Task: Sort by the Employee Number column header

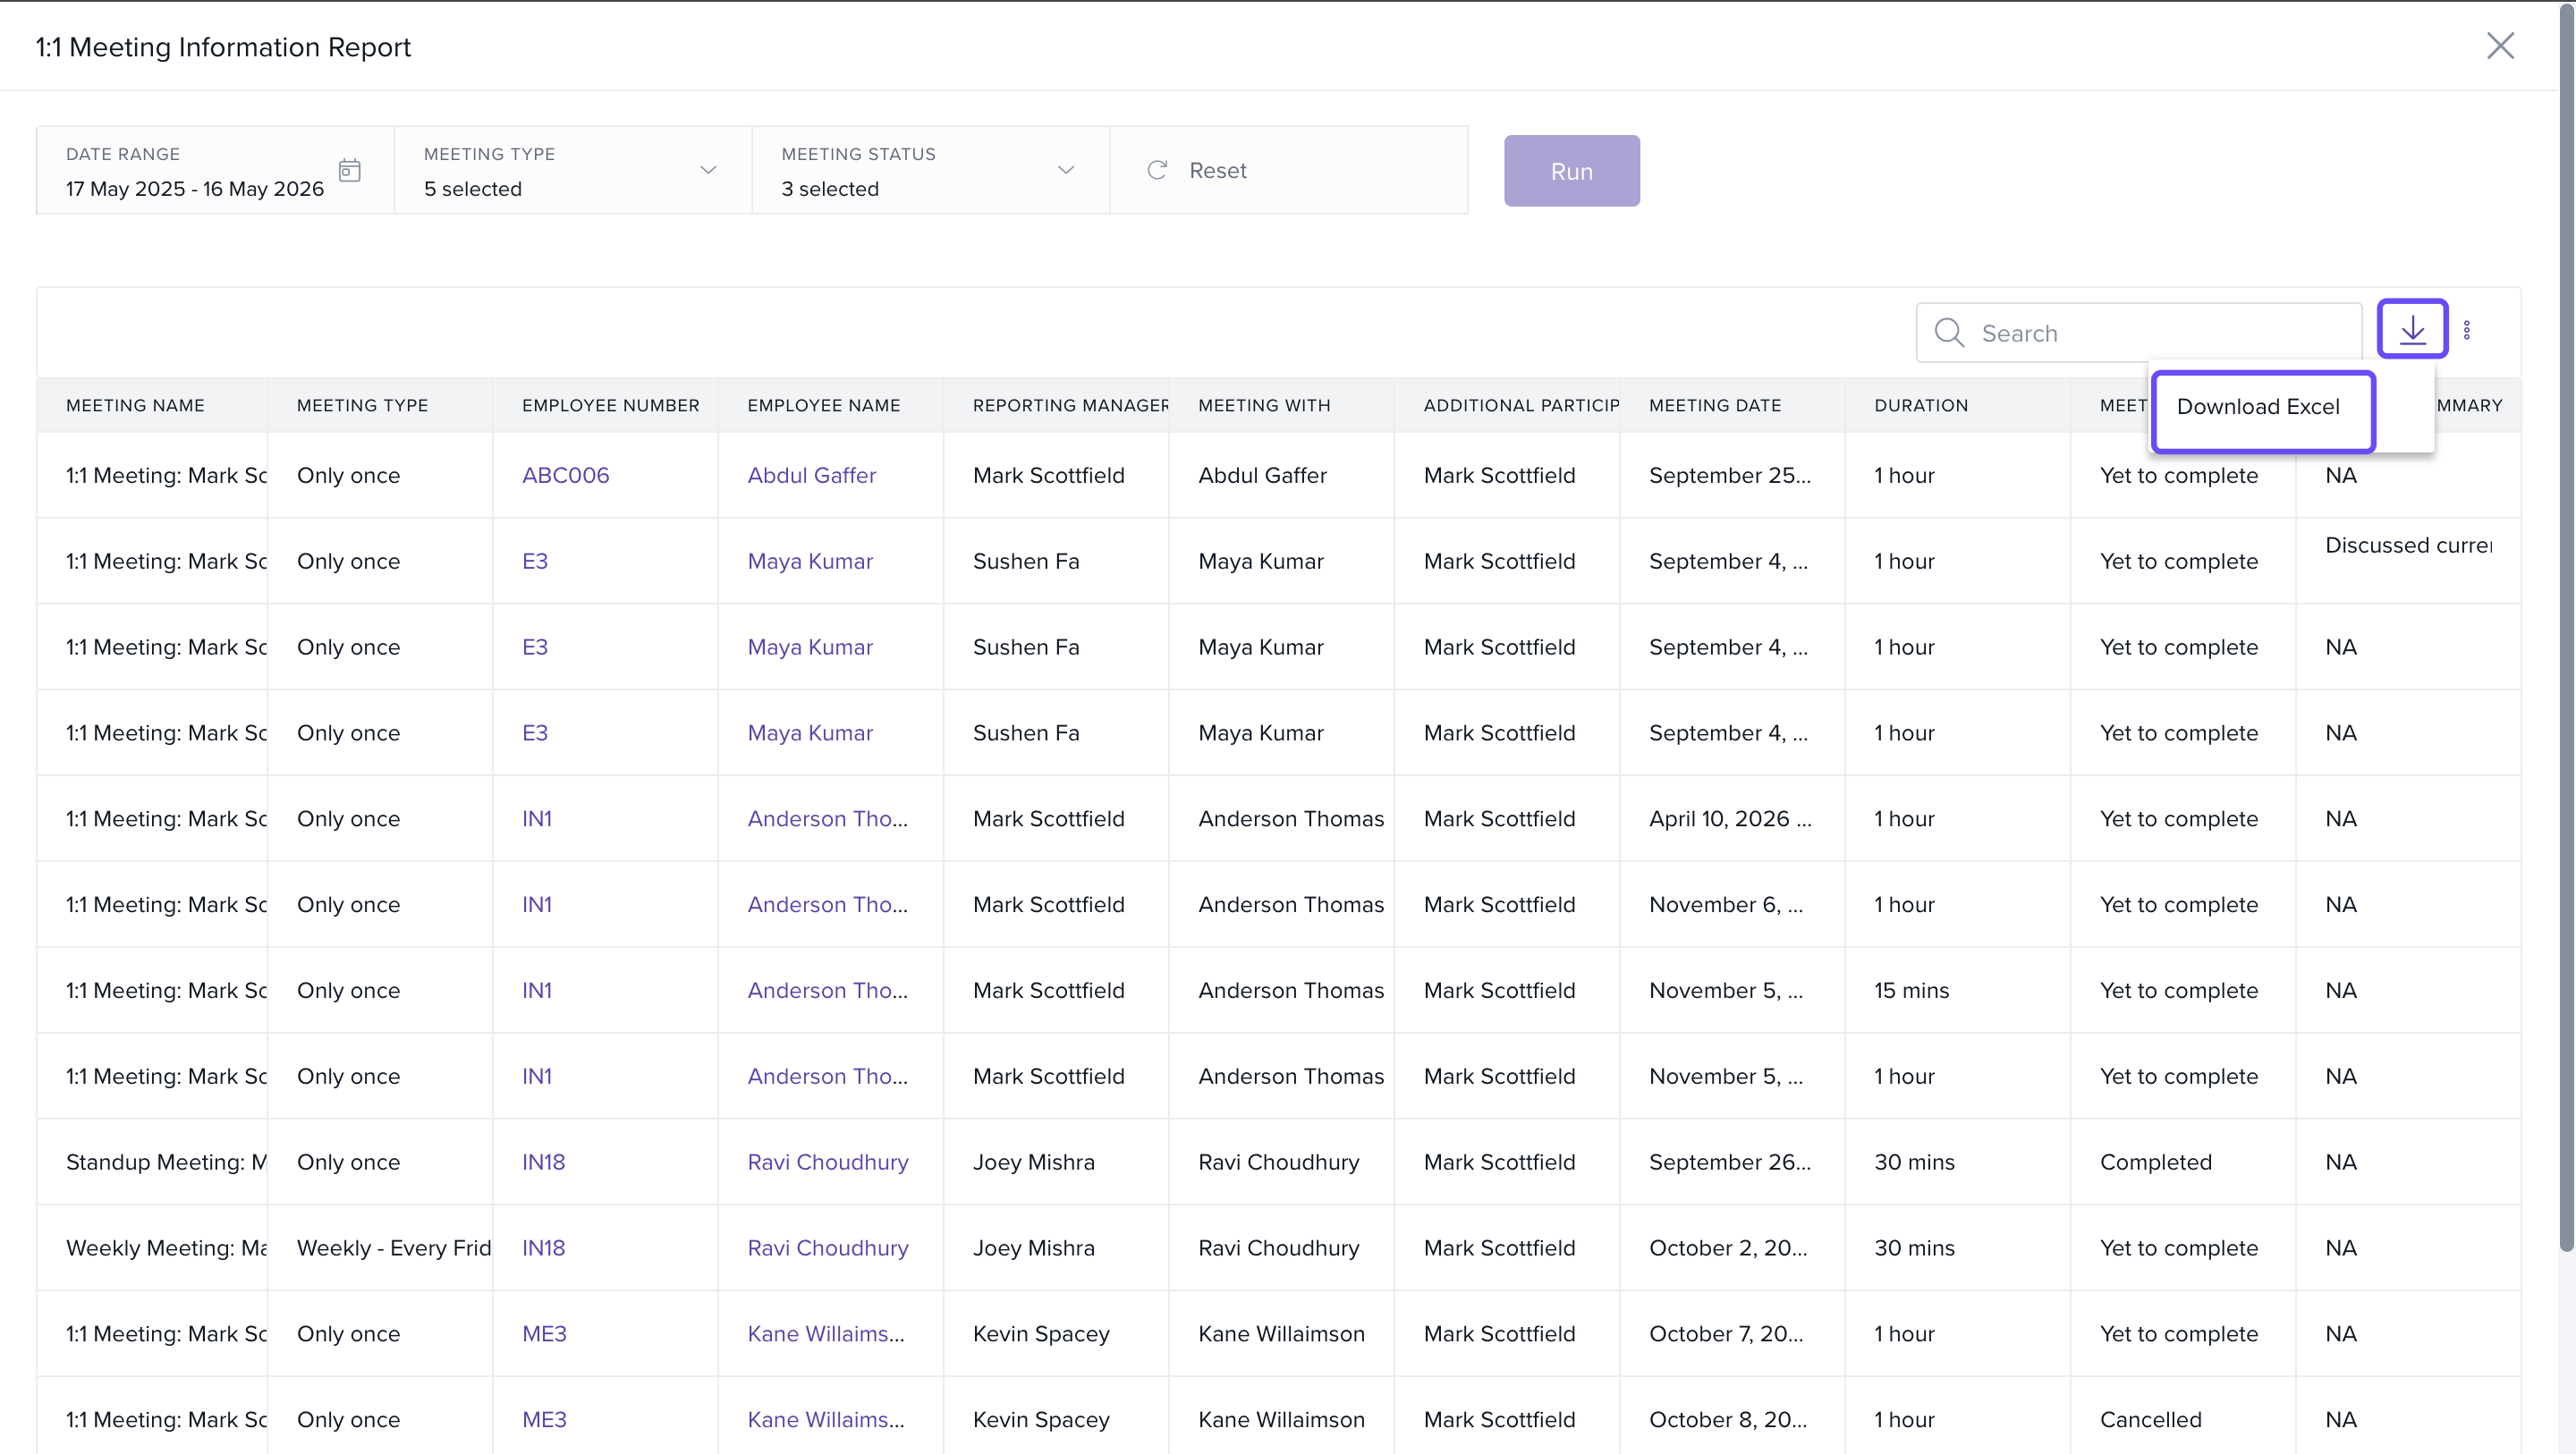Action: pyautogui.click(x=611, y=405)
